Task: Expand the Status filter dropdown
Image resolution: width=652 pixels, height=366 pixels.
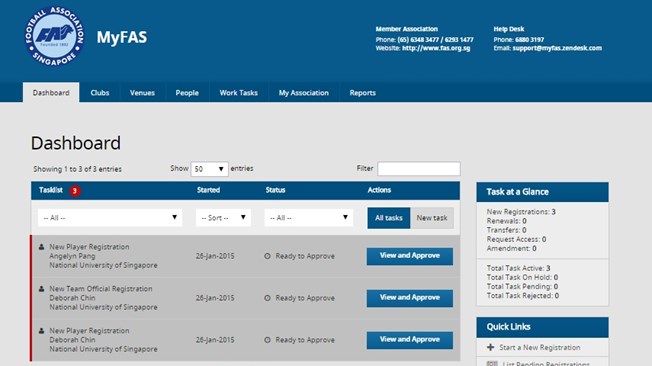Action: click(309, 218)
